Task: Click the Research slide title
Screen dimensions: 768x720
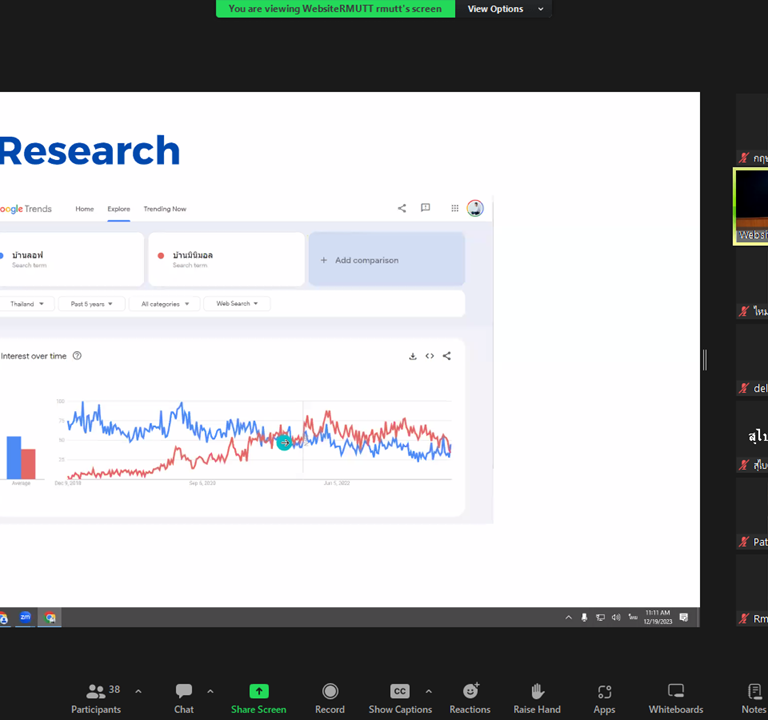Action: pos(90,150)
